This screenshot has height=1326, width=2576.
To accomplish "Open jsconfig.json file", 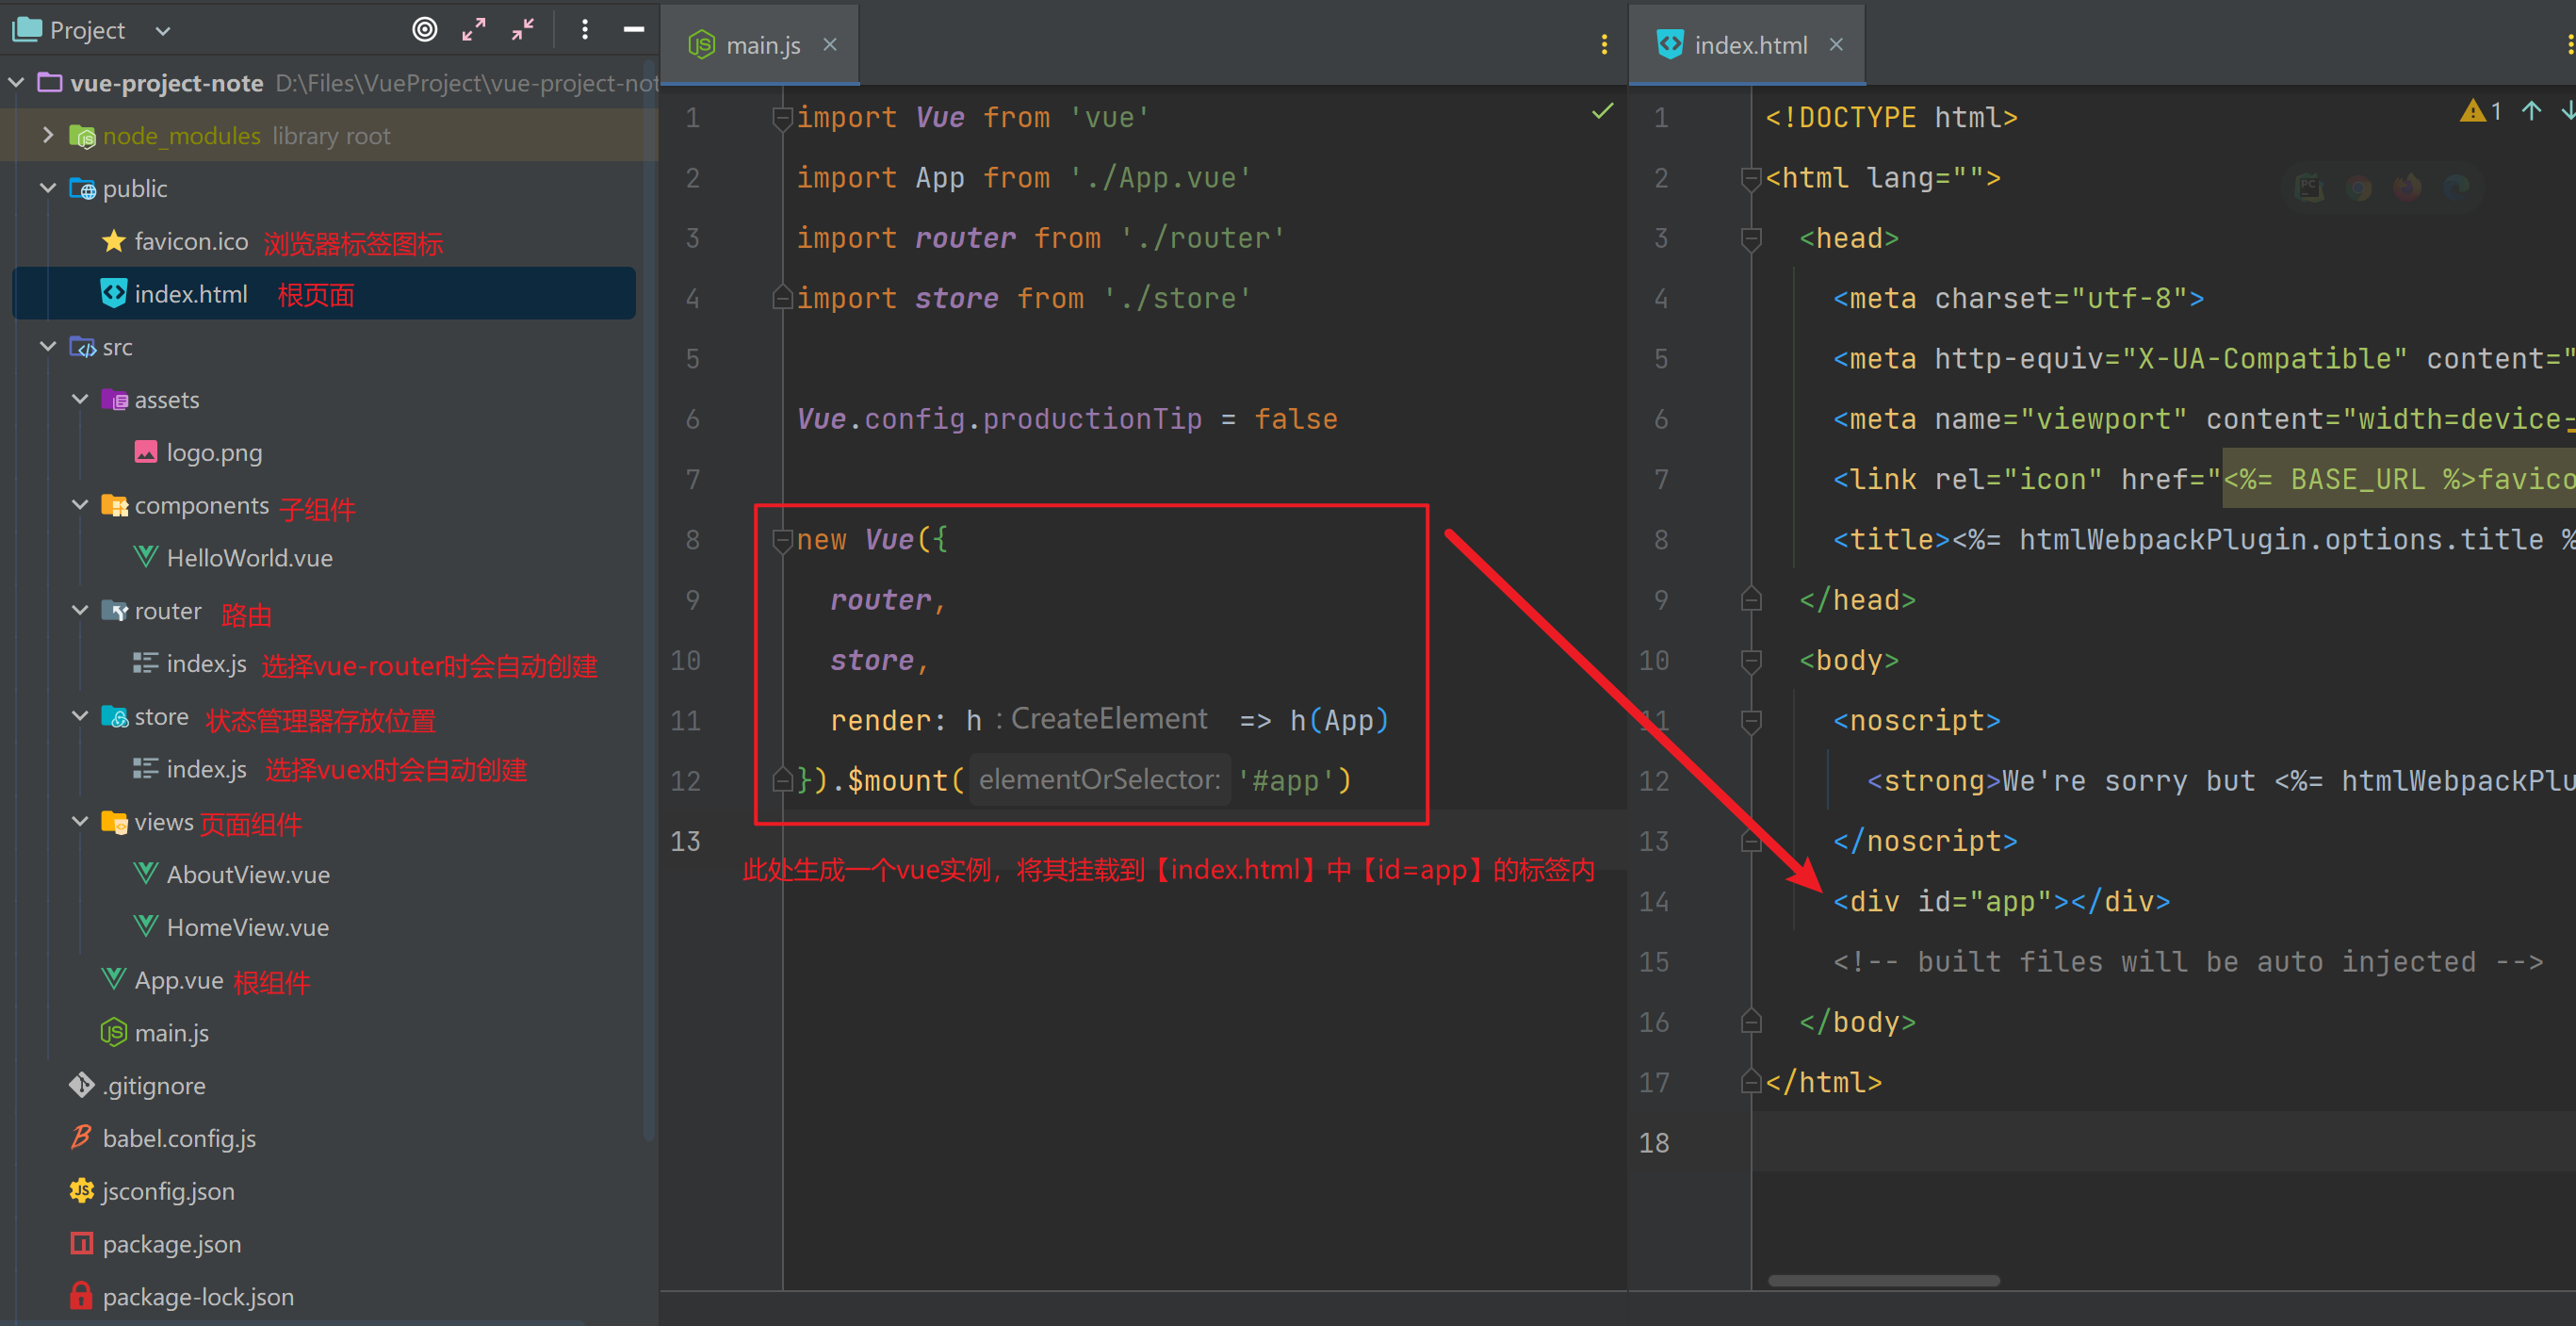I will [168, 1192].
